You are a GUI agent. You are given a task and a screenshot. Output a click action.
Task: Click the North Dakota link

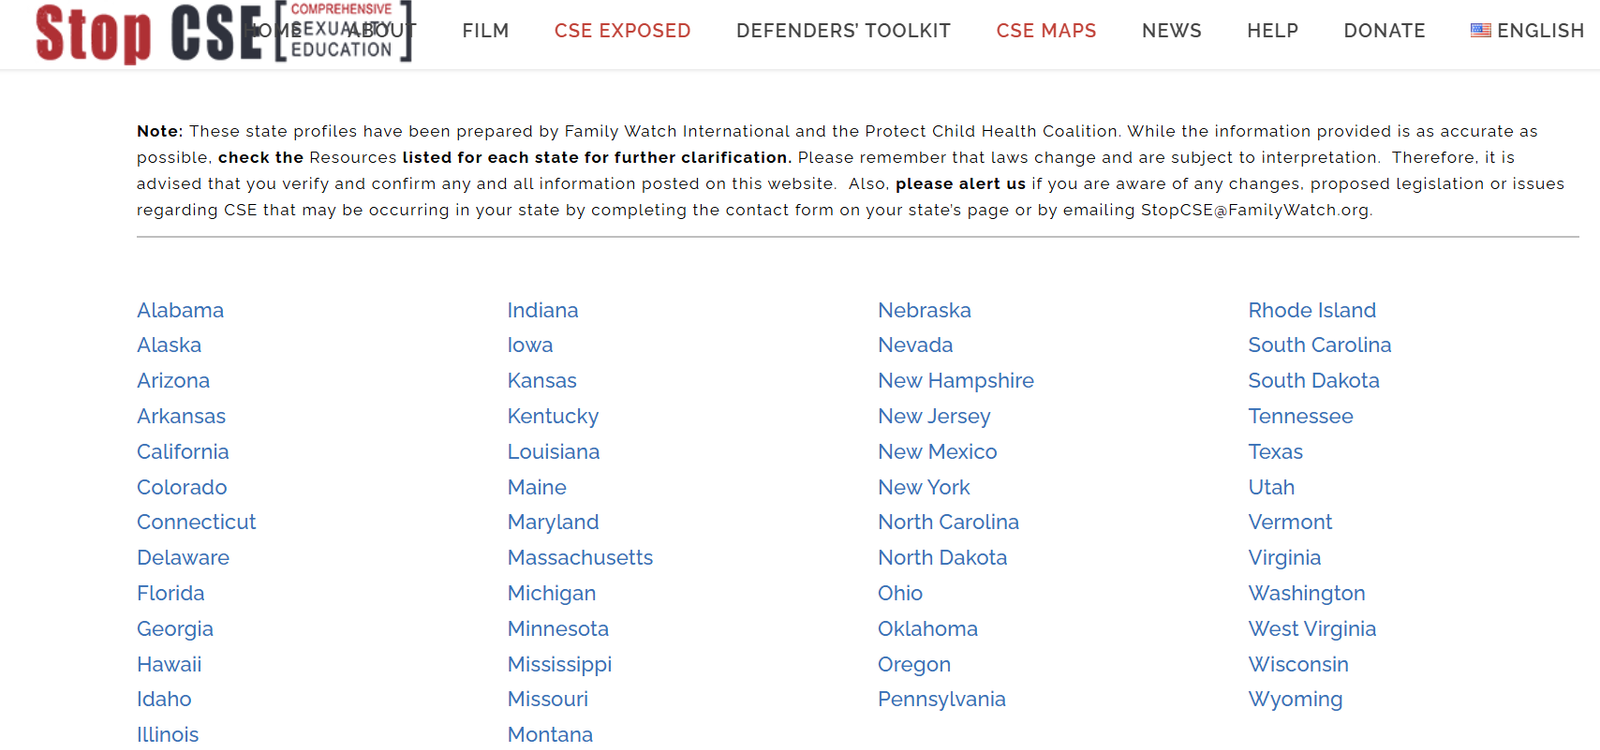pos(942,558)
